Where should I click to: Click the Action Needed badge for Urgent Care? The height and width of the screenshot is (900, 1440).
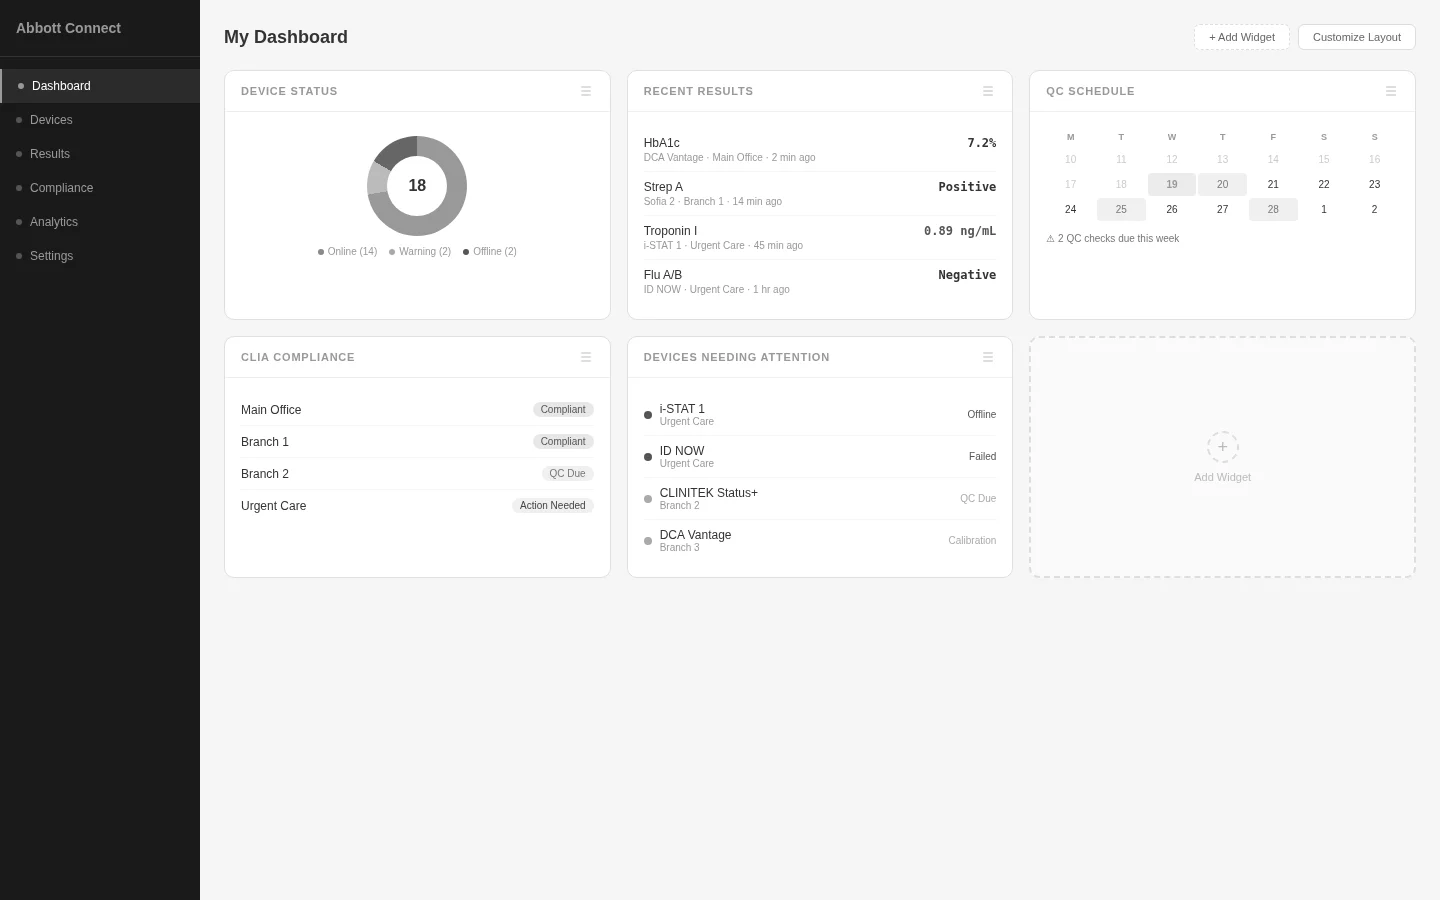(552, 505)
